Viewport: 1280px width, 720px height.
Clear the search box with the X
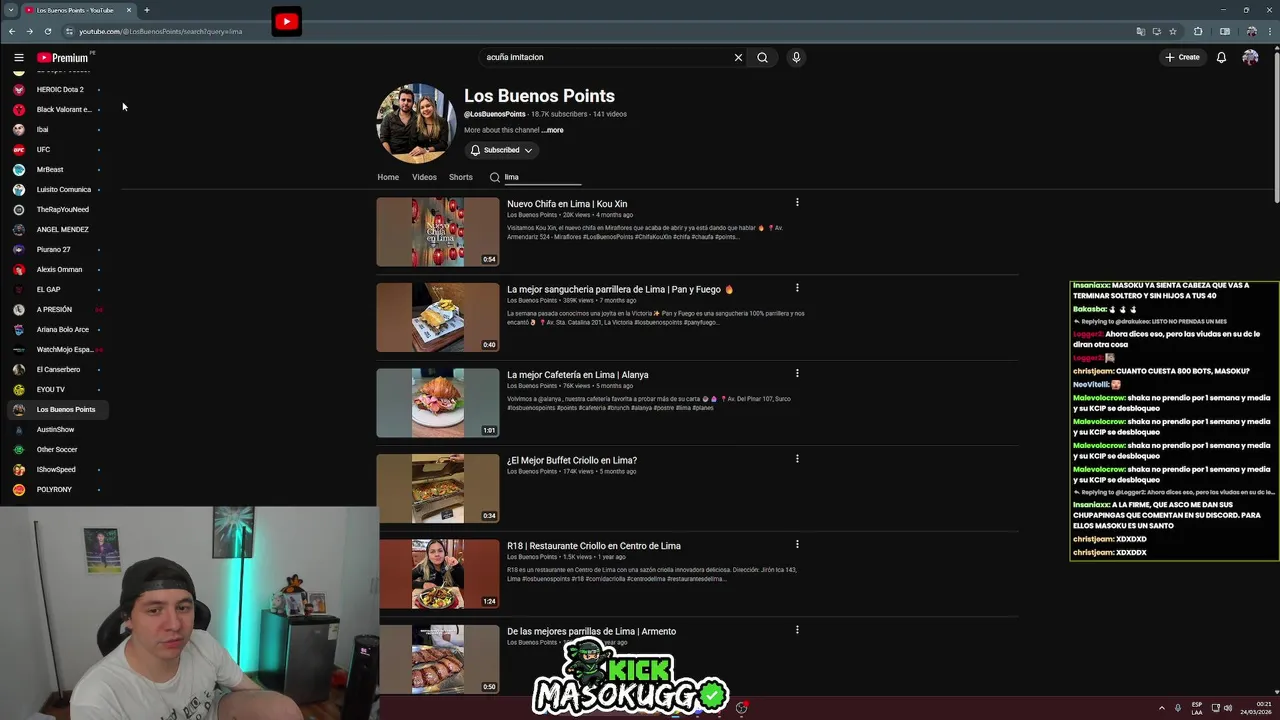(738, 57)
